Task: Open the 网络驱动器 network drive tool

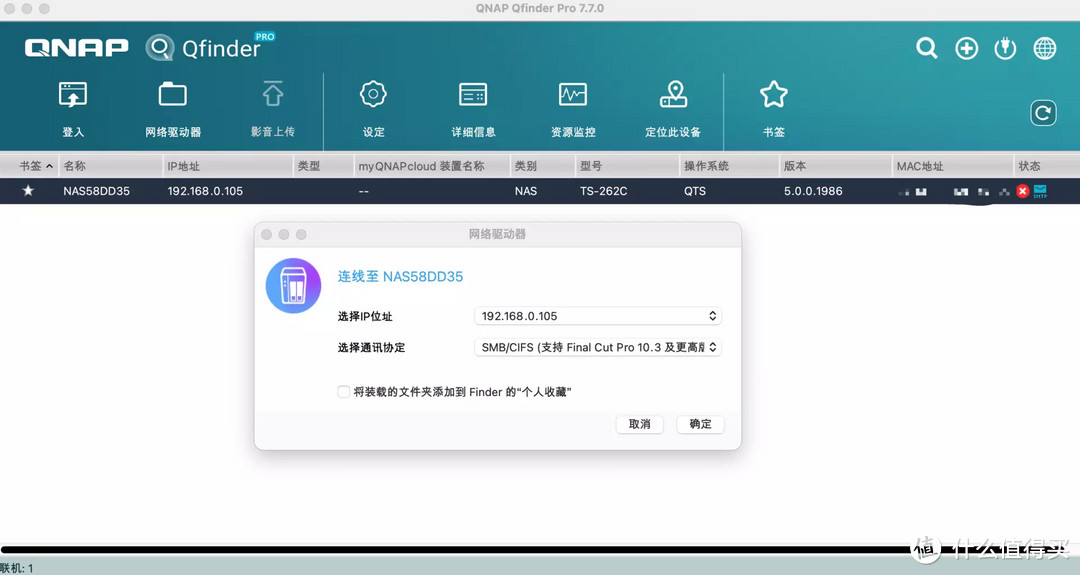Action: click(x=172, y=95)
